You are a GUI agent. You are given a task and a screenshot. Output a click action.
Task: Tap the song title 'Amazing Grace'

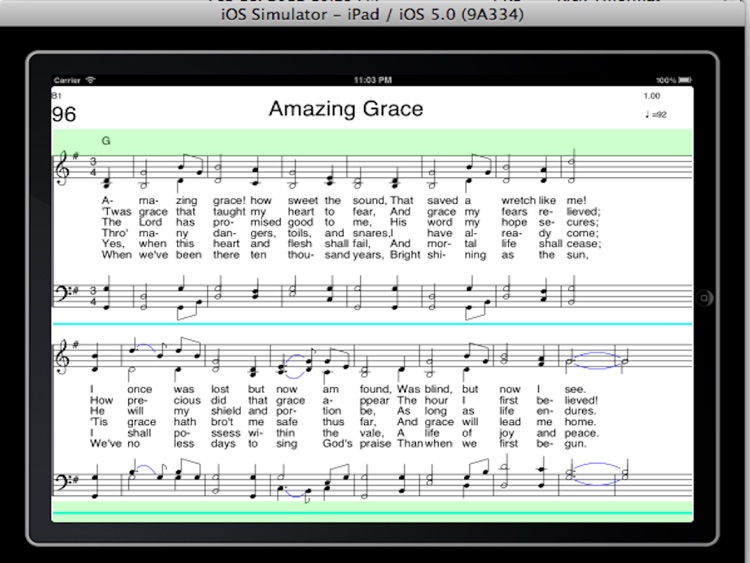click(x=346, y=109)
